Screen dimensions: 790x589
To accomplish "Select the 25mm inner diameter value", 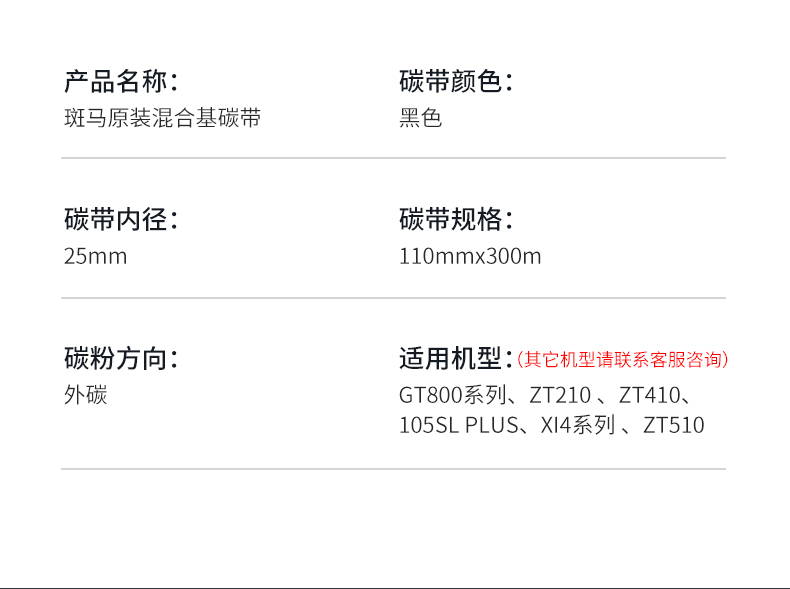I will point(96,256).
